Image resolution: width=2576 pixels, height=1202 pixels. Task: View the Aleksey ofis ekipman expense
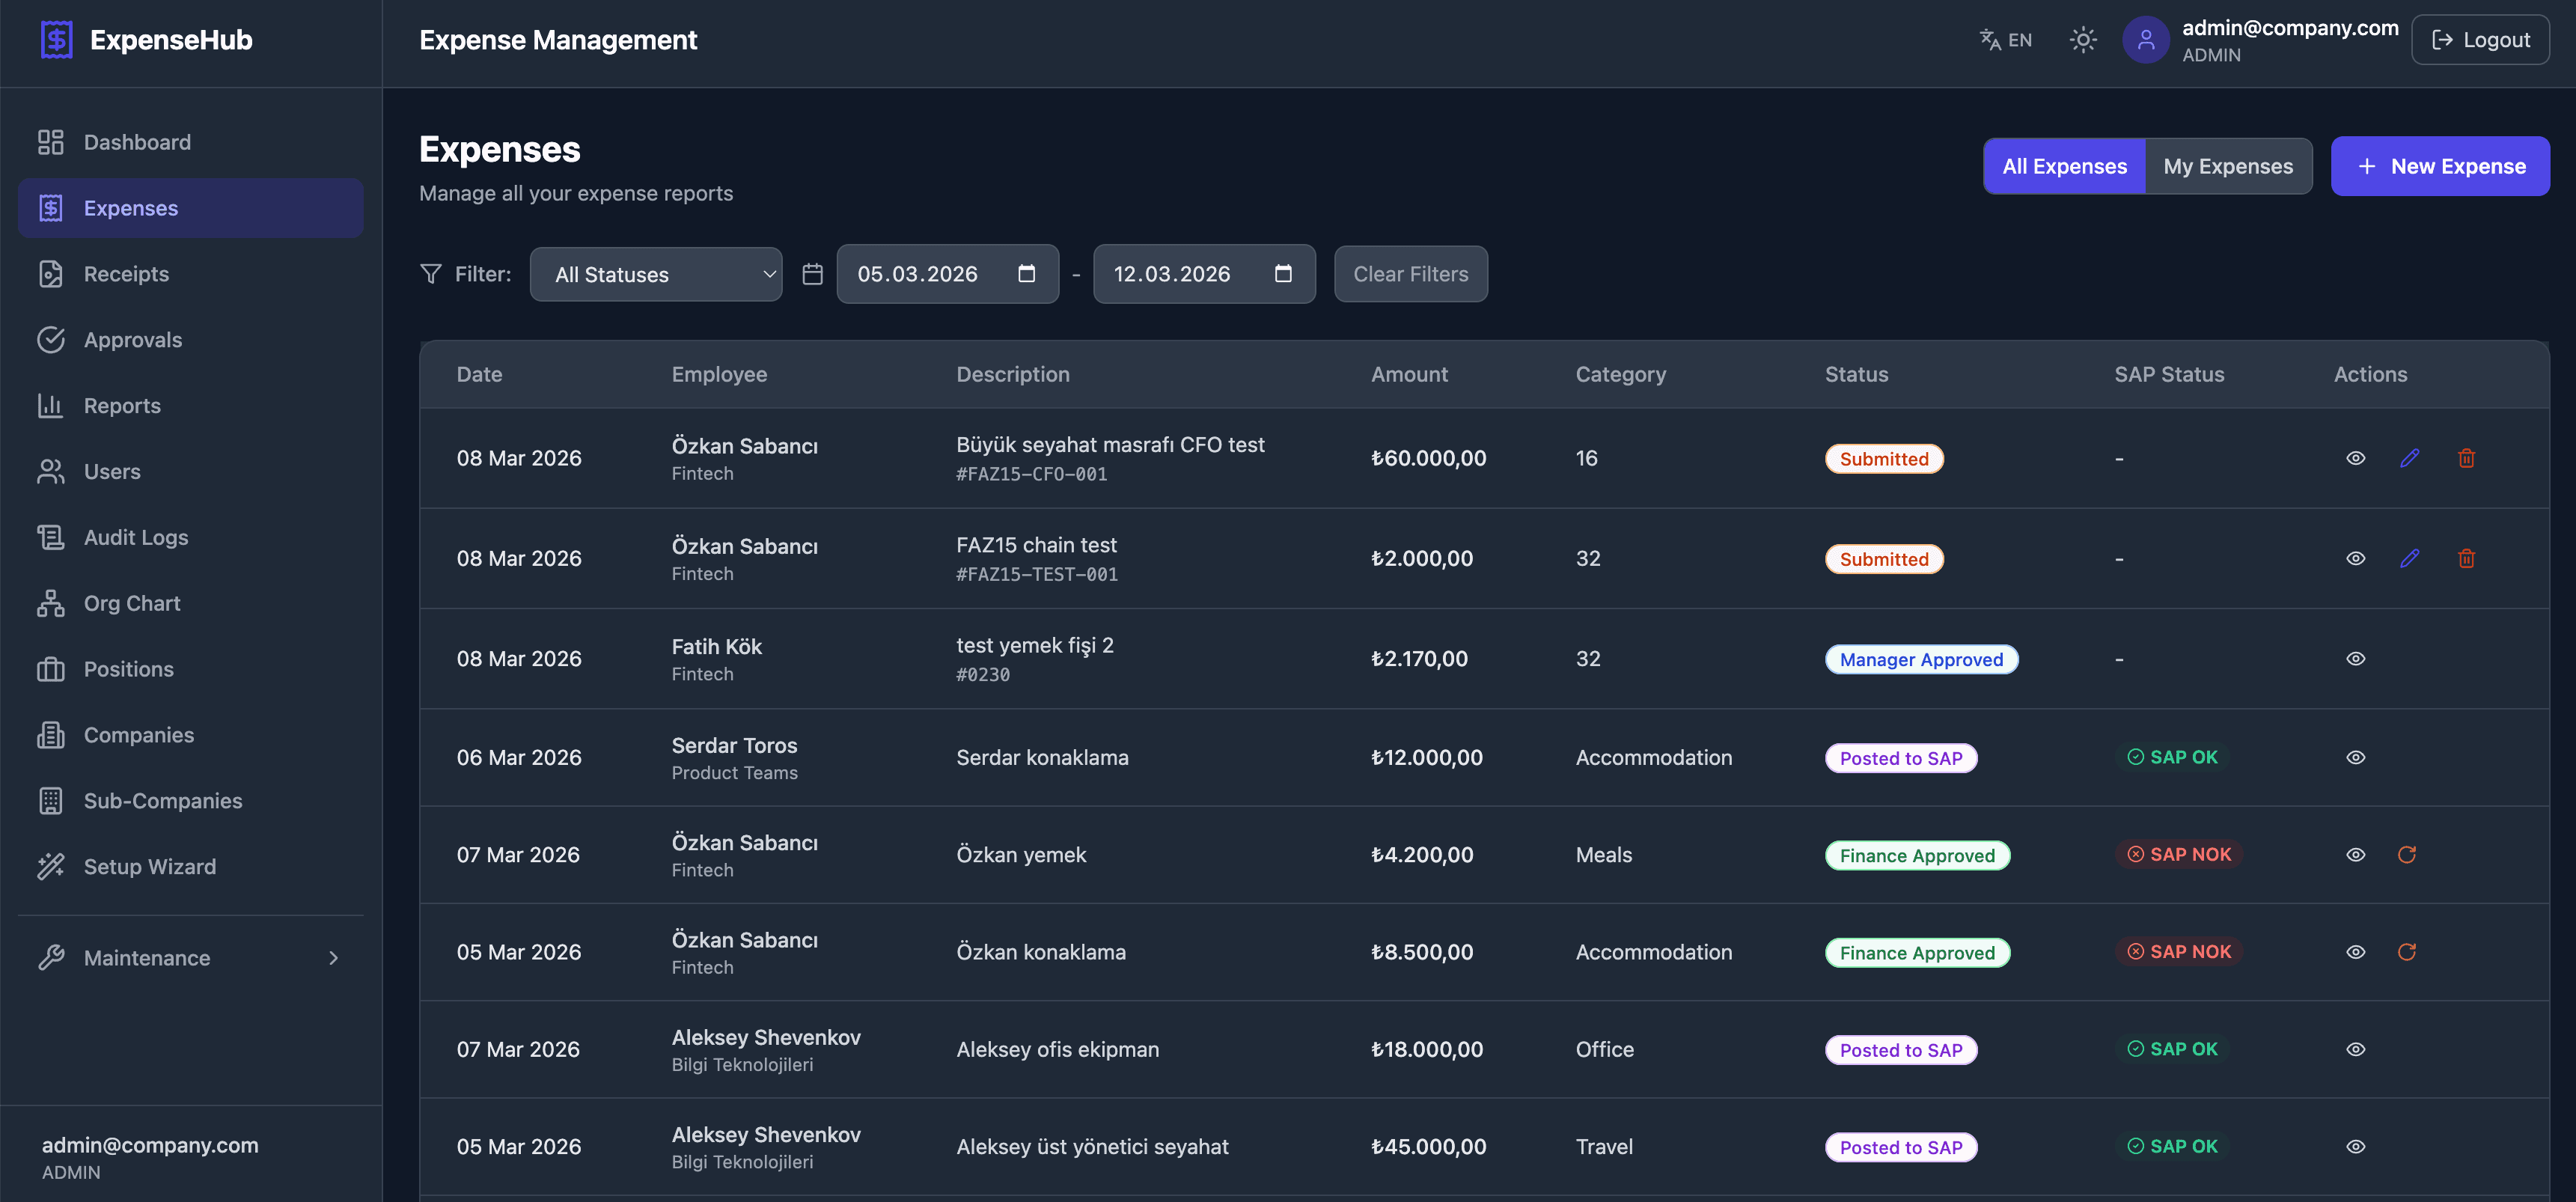[2356, 1049]
